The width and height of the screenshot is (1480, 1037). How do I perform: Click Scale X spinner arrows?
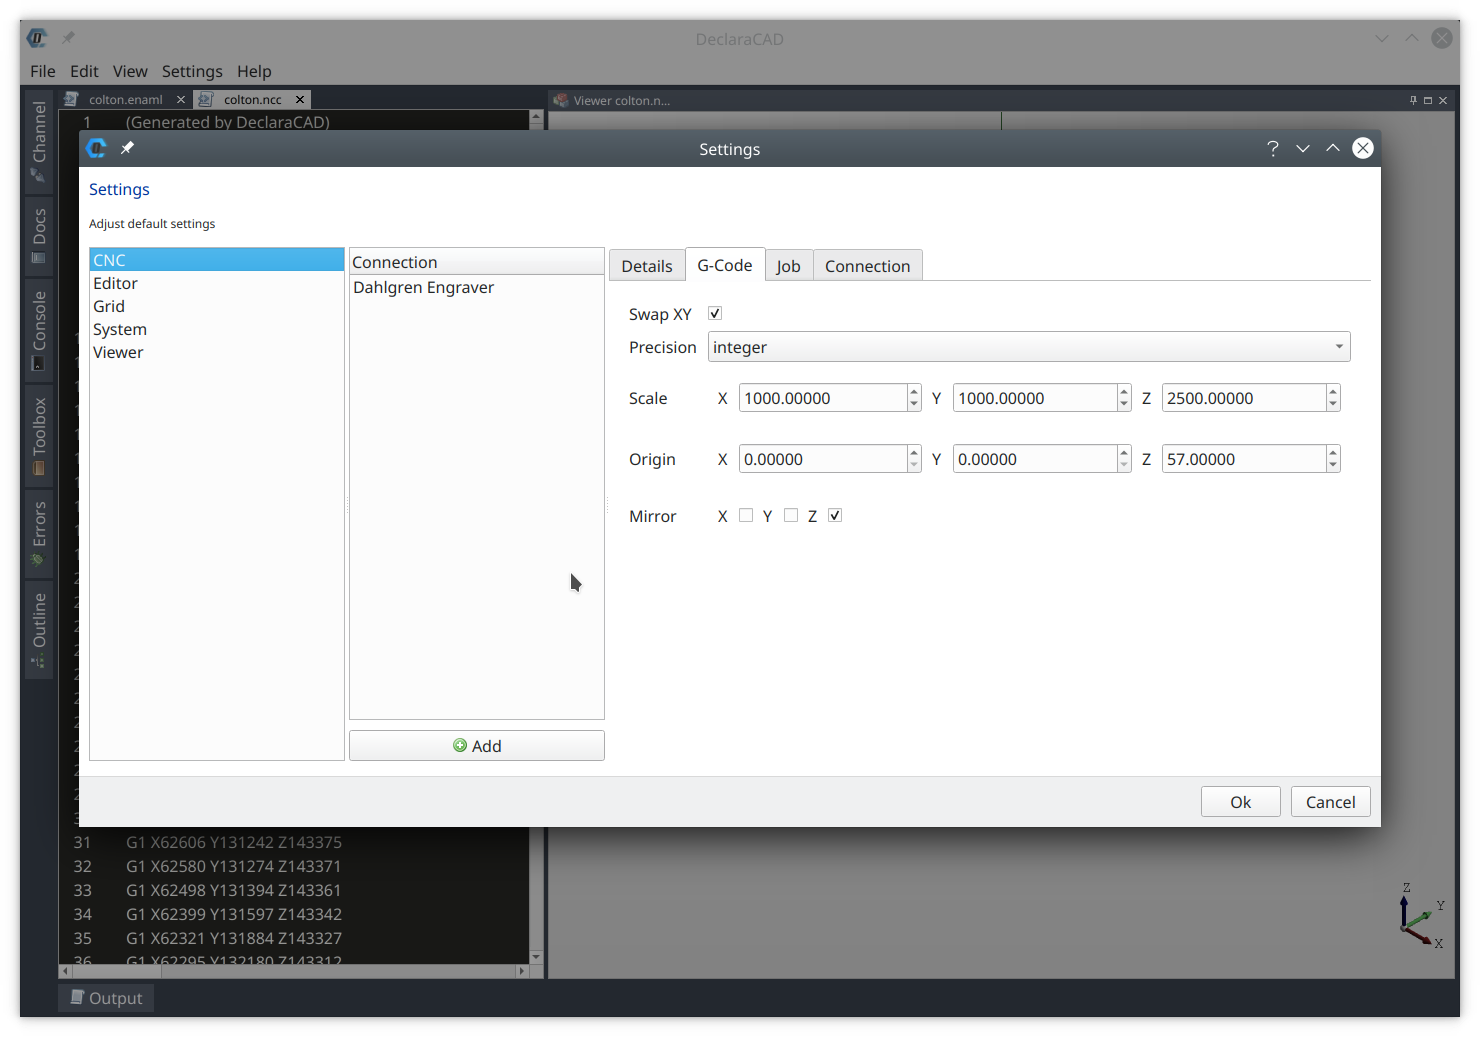point(914,398)
